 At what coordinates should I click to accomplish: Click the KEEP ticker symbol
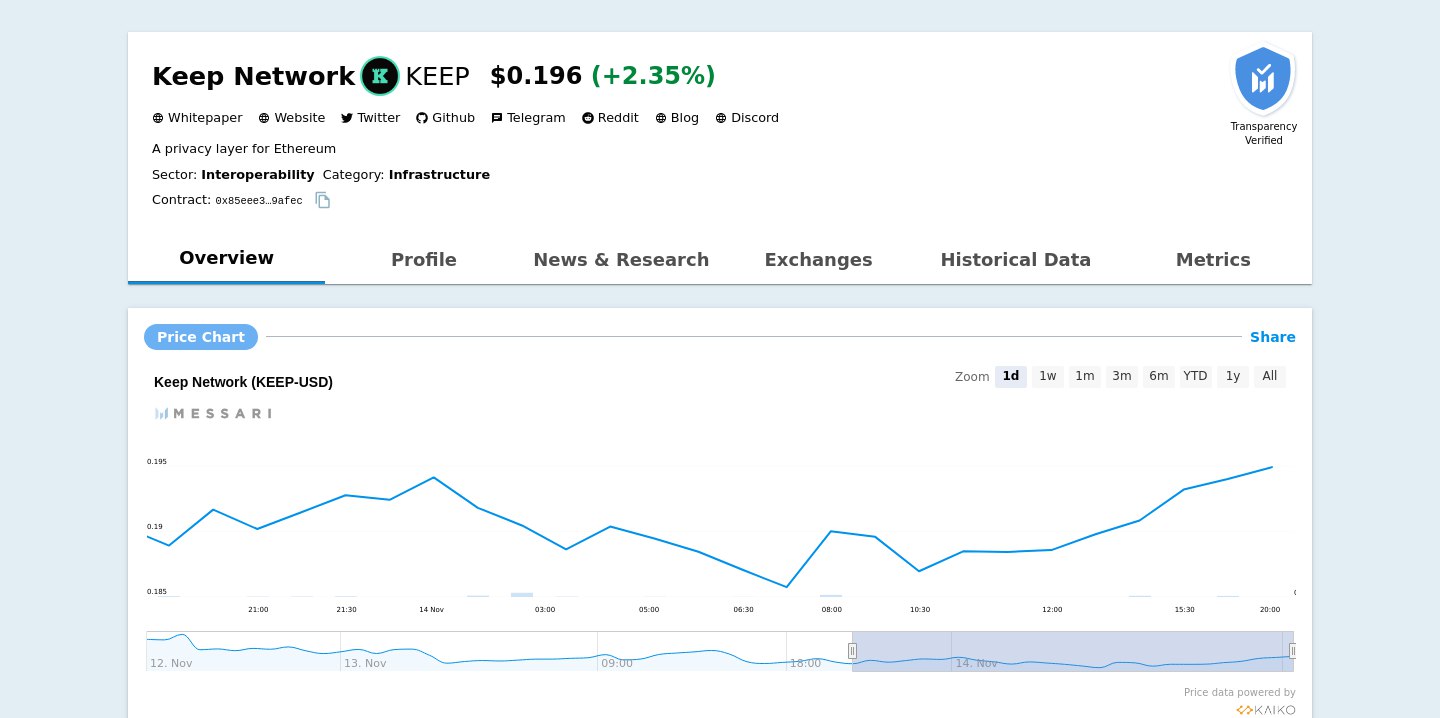[x=437, y=76]
